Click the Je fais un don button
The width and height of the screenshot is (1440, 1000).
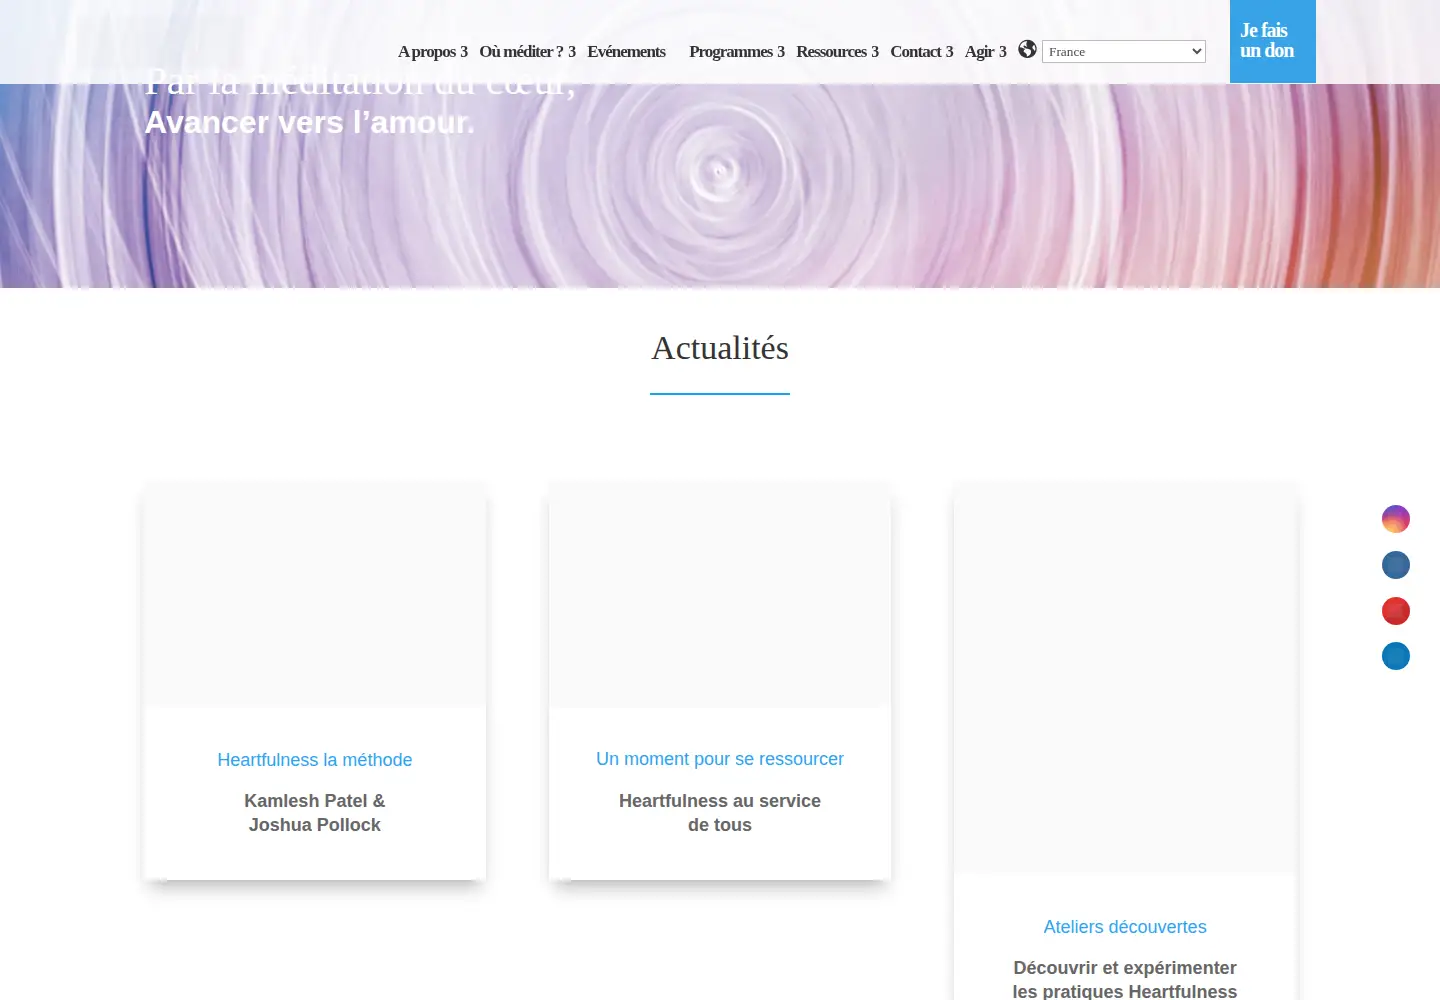(1273, 41)
